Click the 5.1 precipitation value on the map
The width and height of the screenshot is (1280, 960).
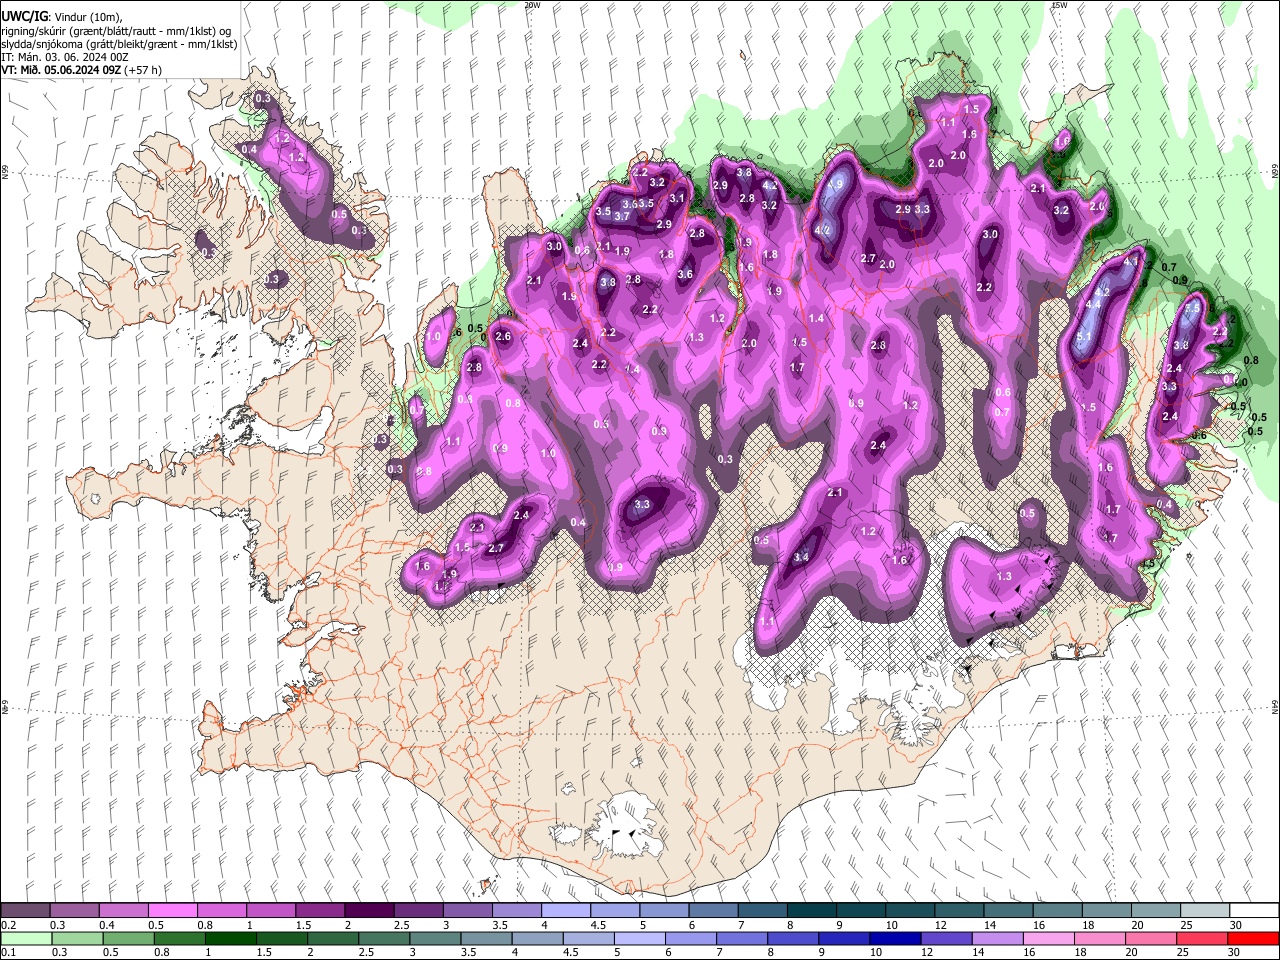pos(1084,338)
